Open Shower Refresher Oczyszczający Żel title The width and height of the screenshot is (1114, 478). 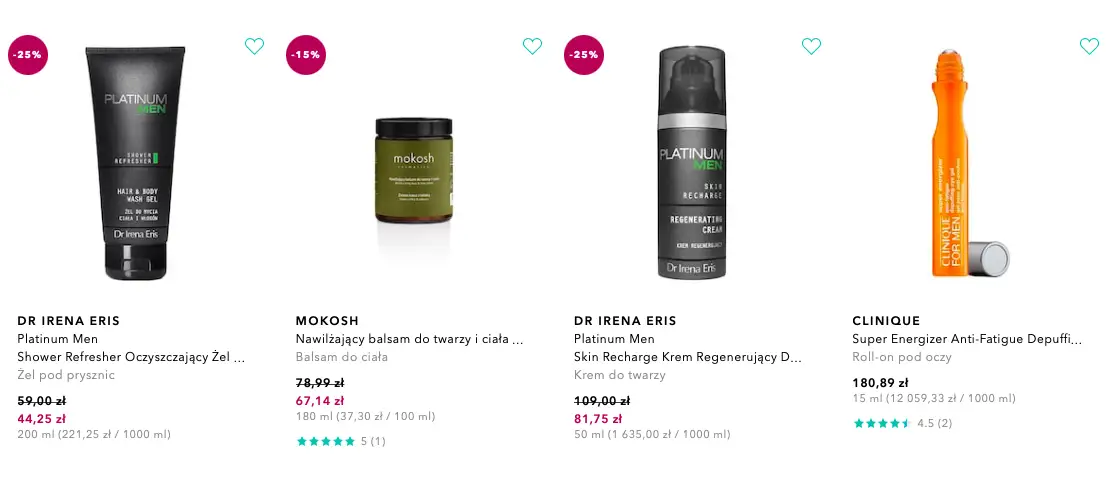point(131,357)
